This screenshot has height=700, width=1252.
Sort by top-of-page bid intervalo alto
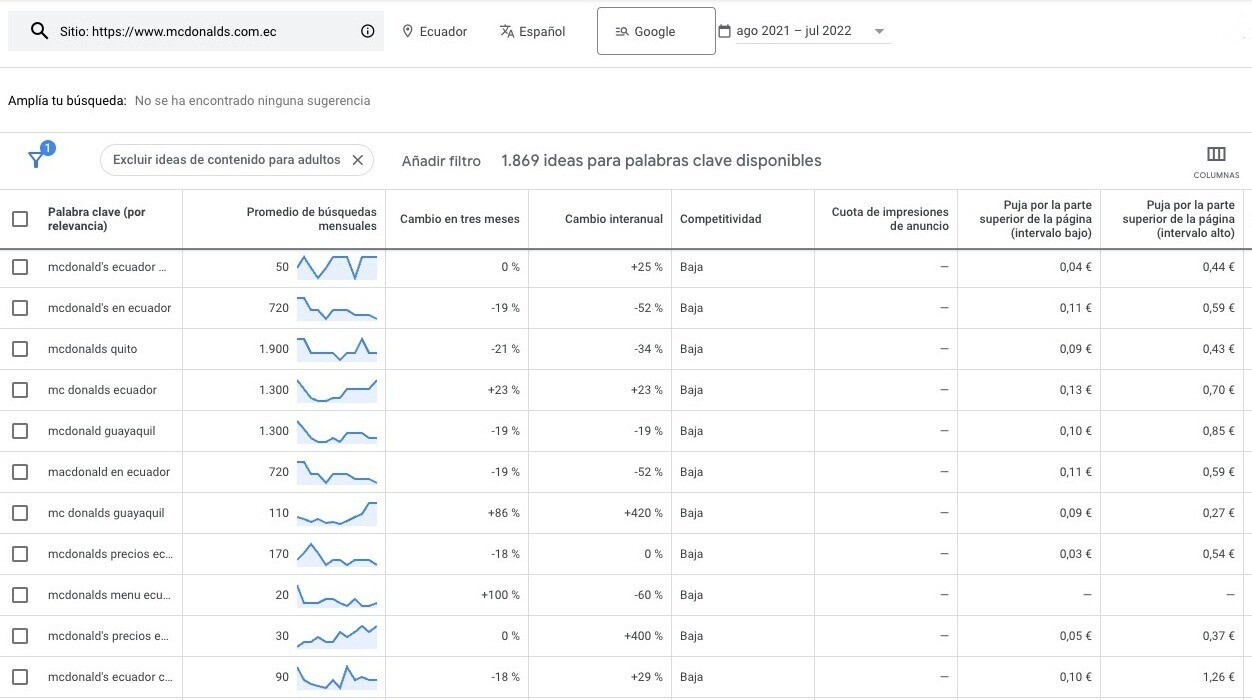point(1179,219)
